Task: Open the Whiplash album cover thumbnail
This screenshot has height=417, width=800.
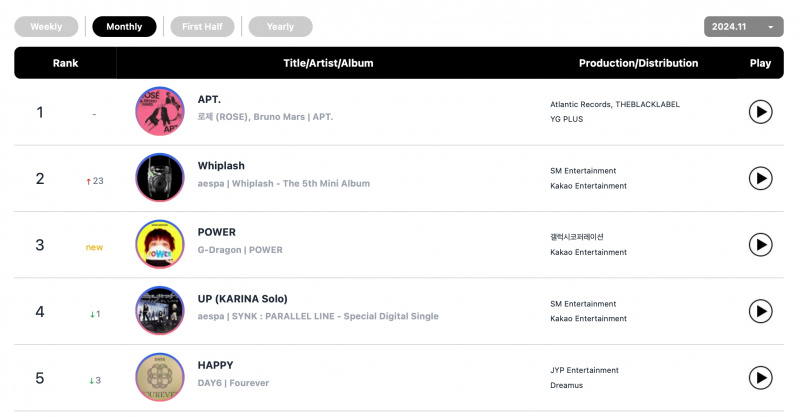Action: 160,178
